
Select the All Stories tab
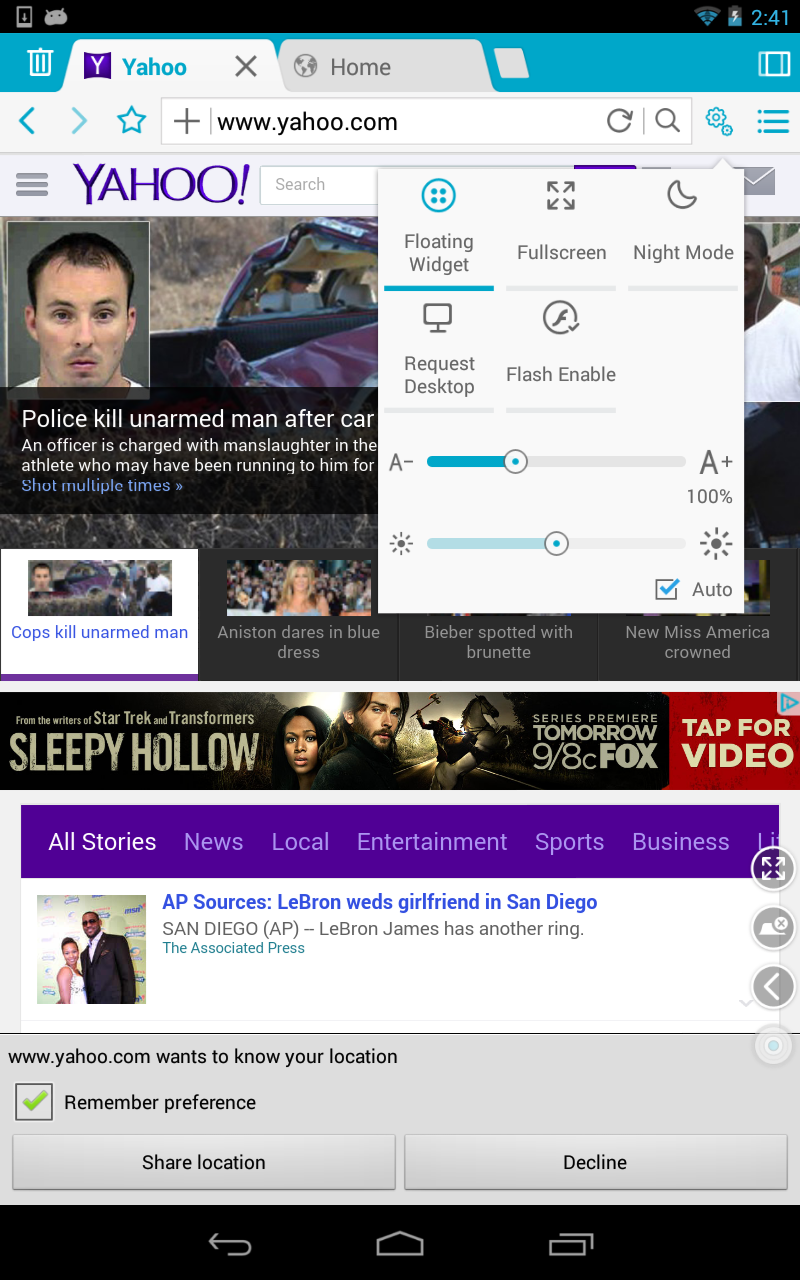click(102, 842)
